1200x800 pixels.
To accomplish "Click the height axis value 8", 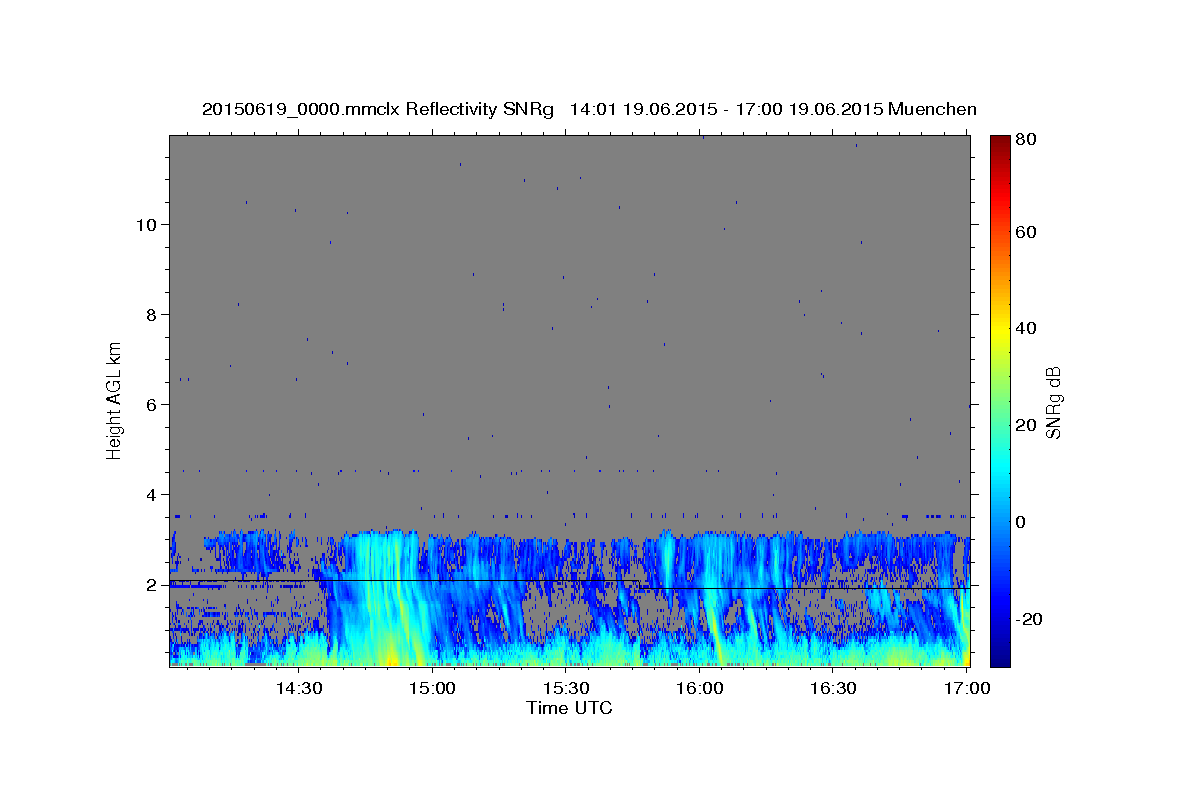I will (x=149, y=315).
